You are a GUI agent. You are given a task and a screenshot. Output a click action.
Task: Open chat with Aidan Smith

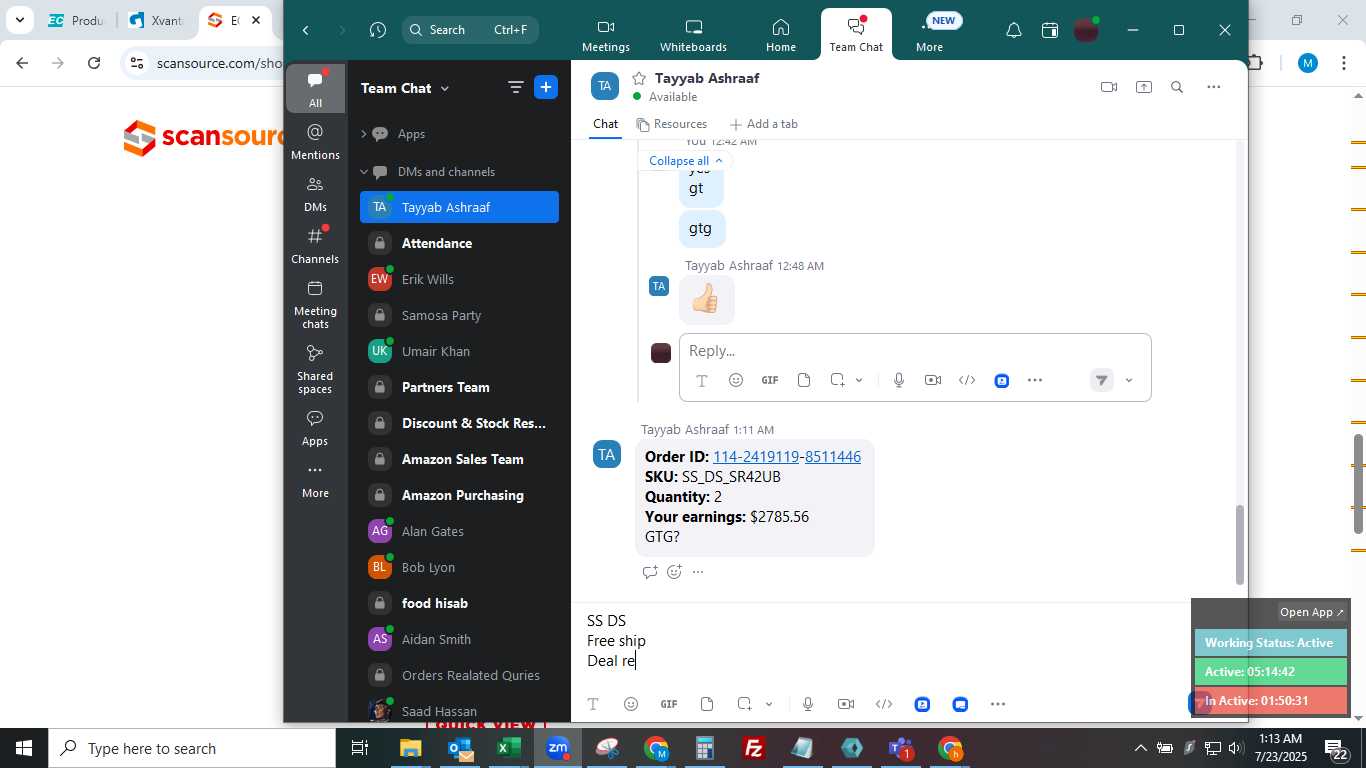pos(459,639)
